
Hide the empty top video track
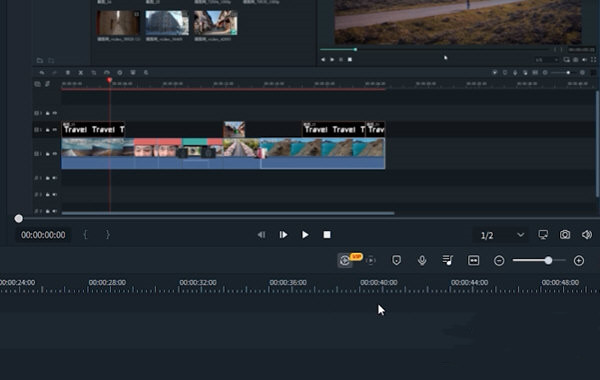coord(55,113)
